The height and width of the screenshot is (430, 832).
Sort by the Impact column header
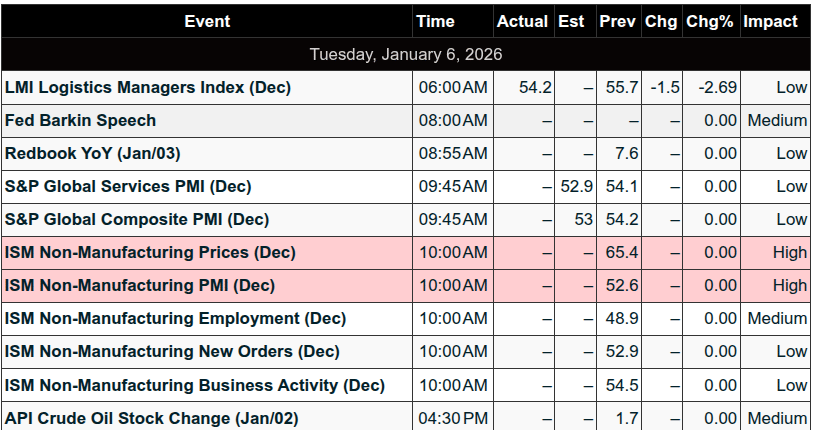770,21
